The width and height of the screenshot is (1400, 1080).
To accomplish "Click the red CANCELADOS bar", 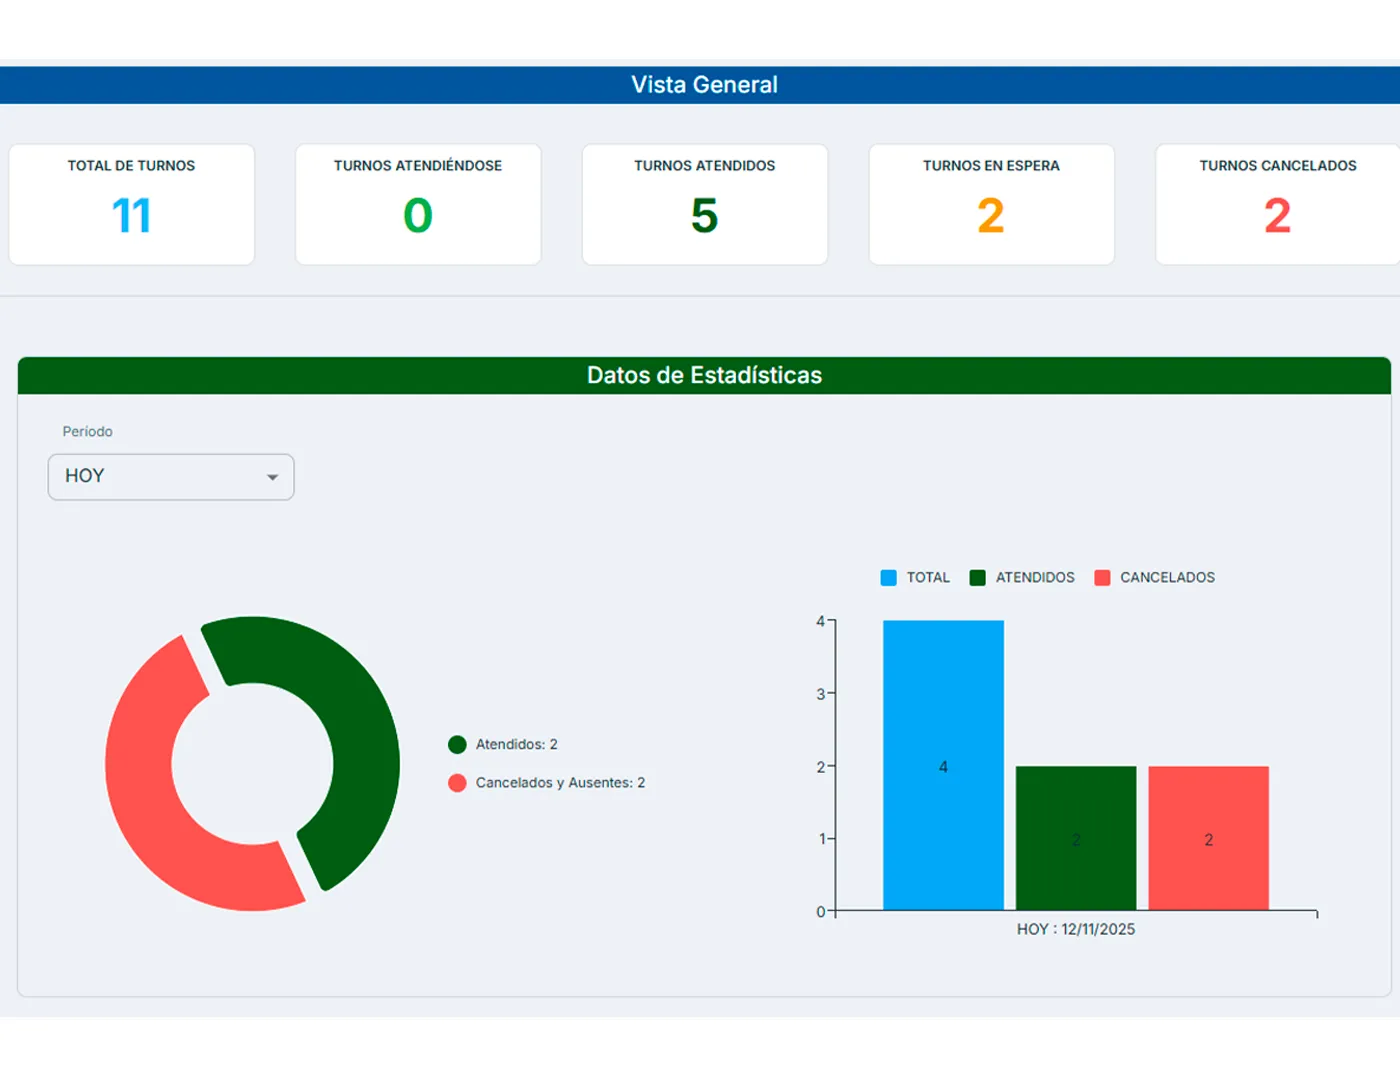I will click(x=1208, y=838).
